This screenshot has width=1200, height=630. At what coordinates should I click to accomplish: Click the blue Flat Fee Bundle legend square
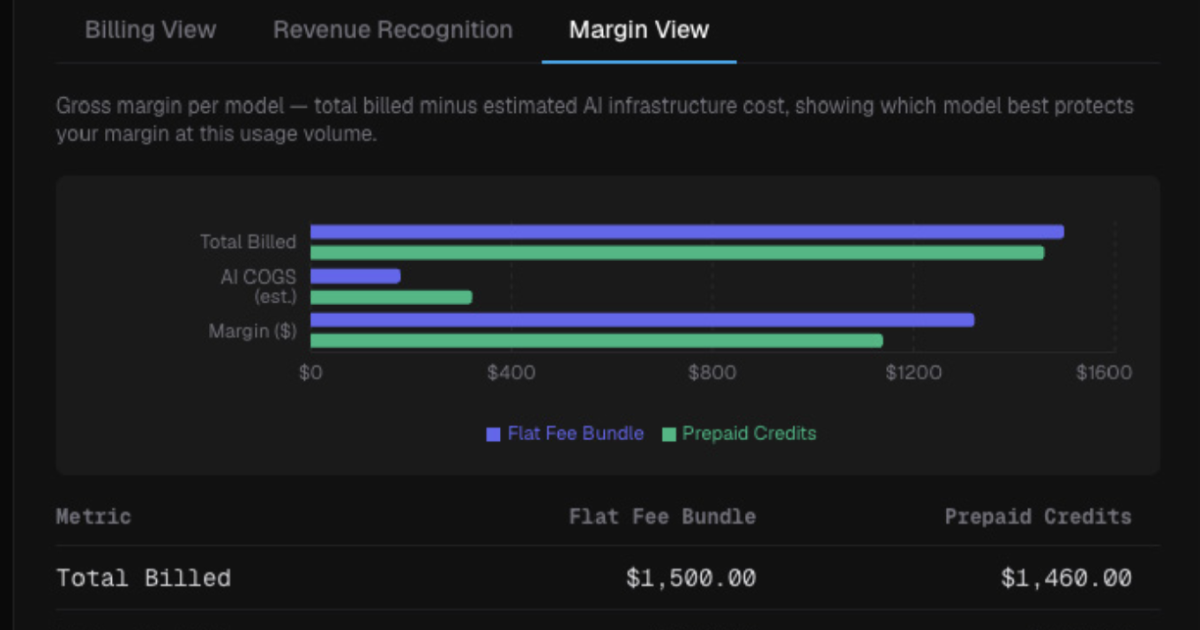tap(493, 434)
